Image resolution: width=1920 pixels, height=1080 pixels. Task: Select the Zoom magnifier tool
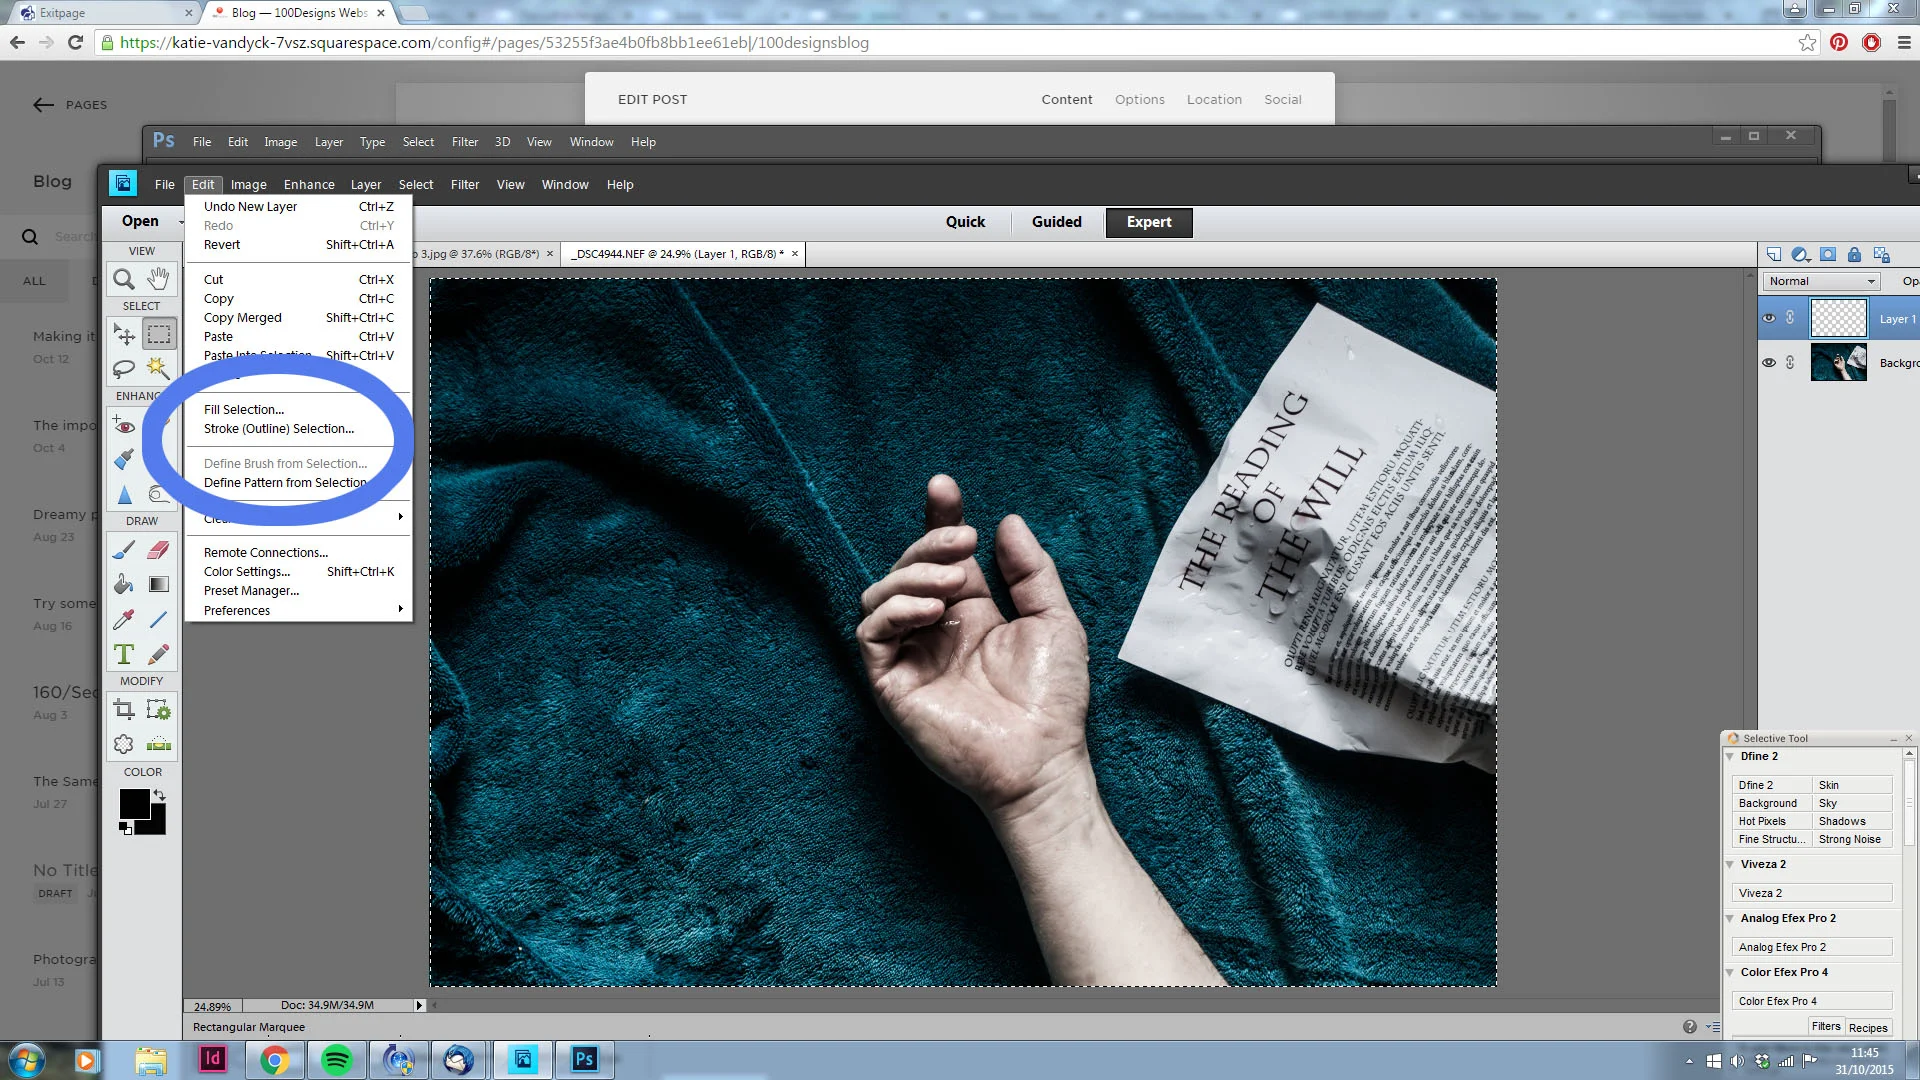coord(124,279)
